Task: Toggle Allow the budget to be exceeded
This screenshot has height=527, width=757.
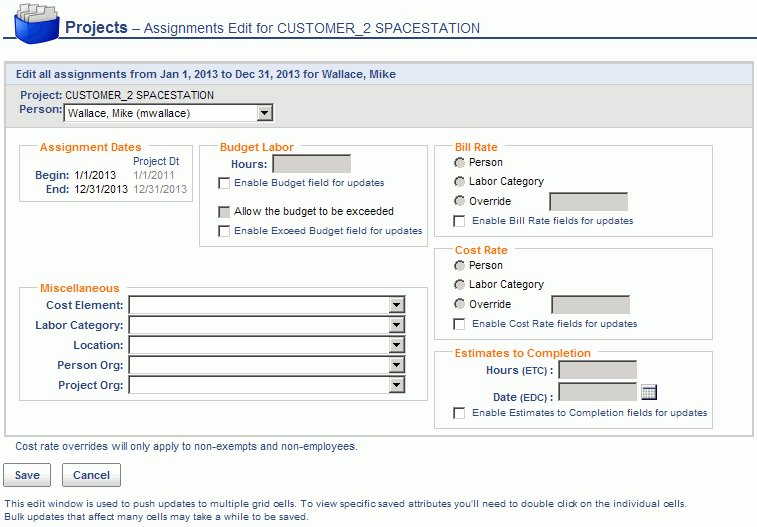Action: [x=224, y=212]
